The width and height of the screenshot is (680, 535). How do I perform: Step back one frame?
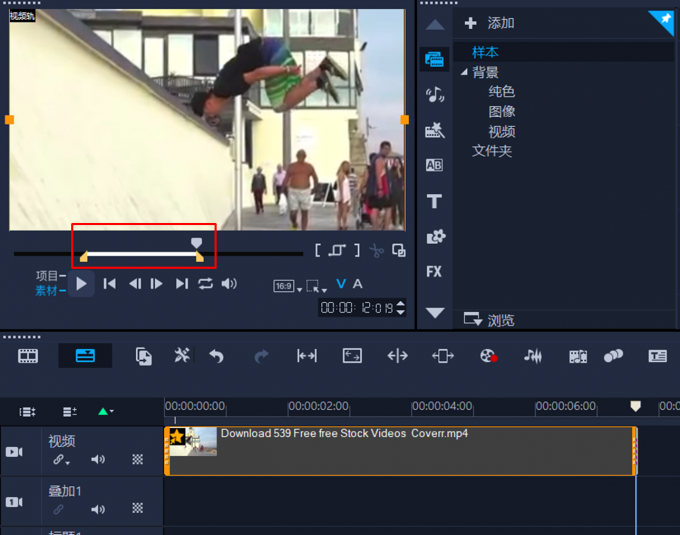[x=135, y=284]
